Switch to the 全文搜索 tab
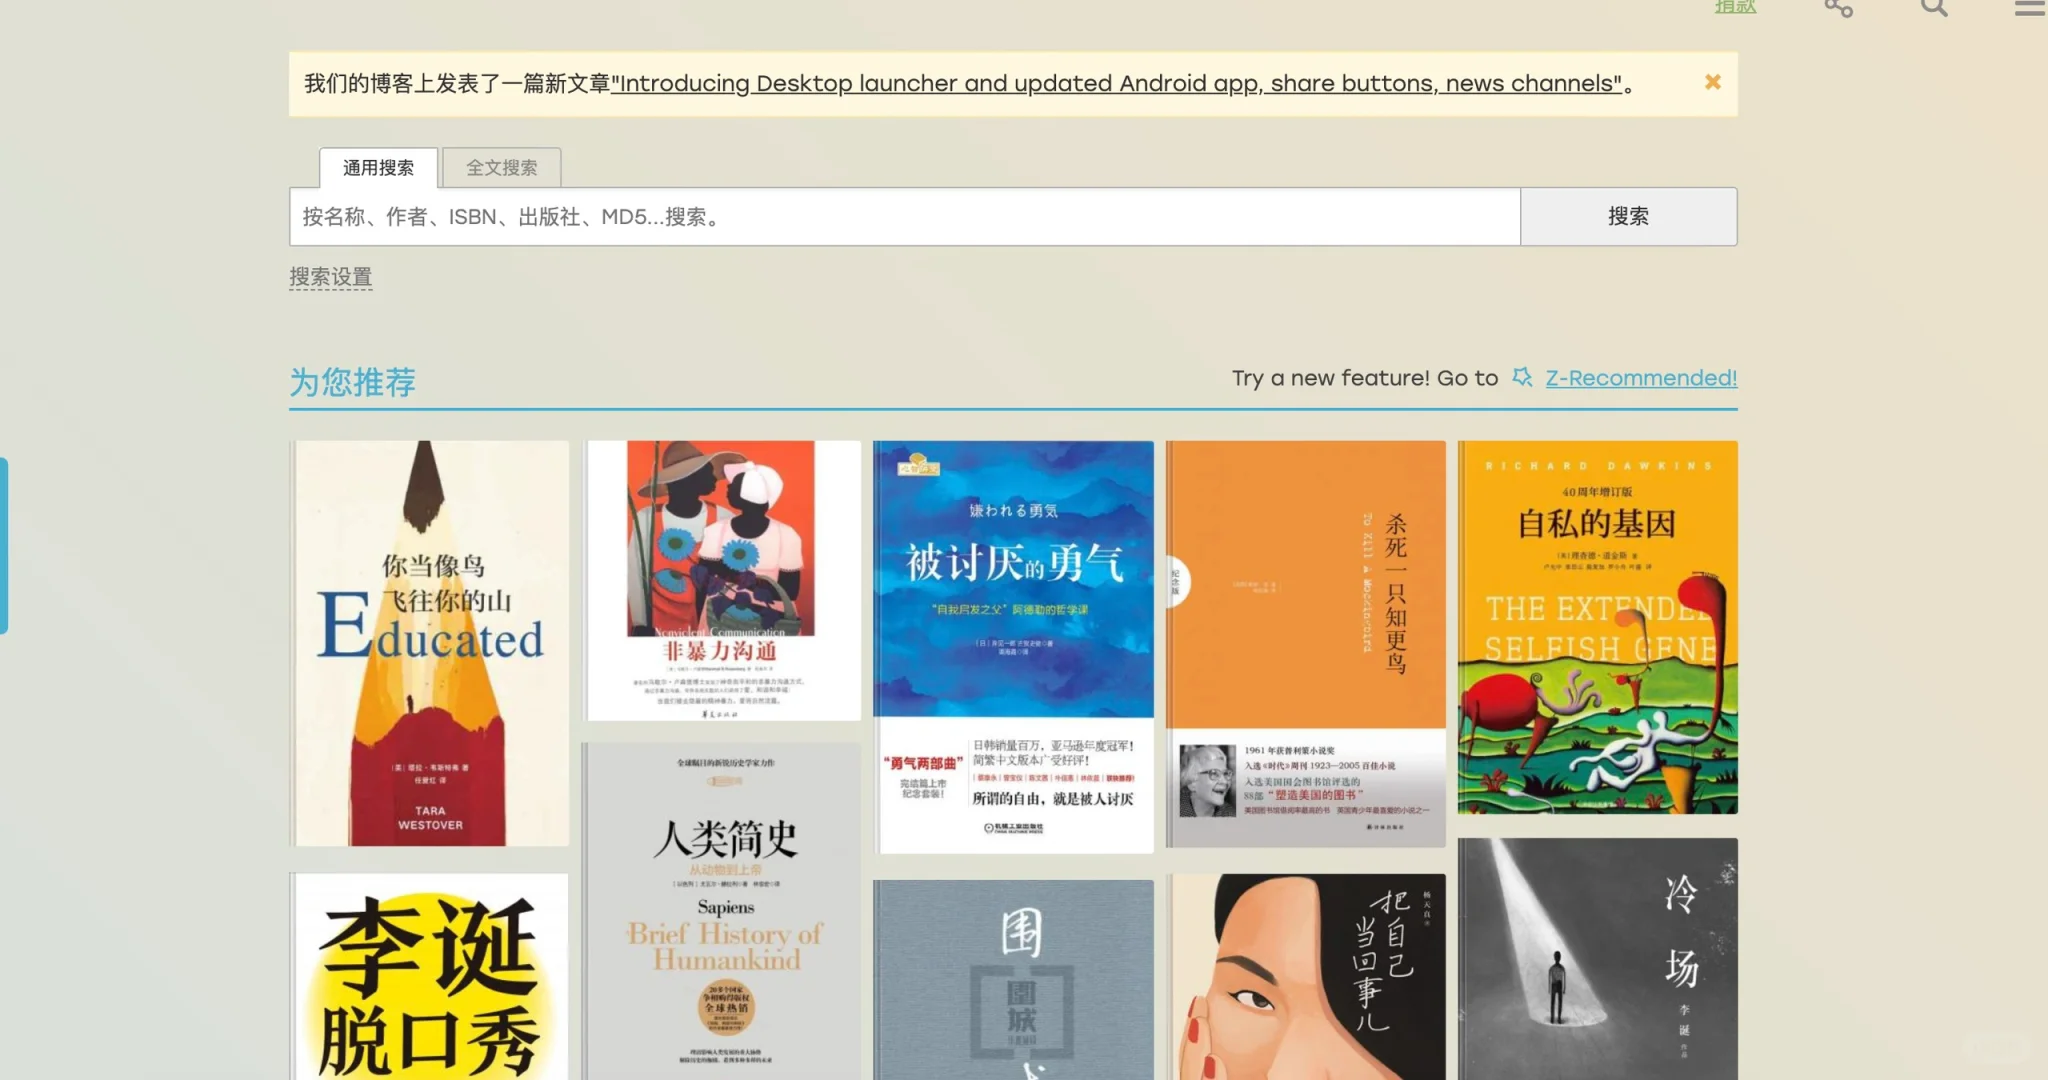The width and height of the screenshot is (2048, 1080). 501,167
